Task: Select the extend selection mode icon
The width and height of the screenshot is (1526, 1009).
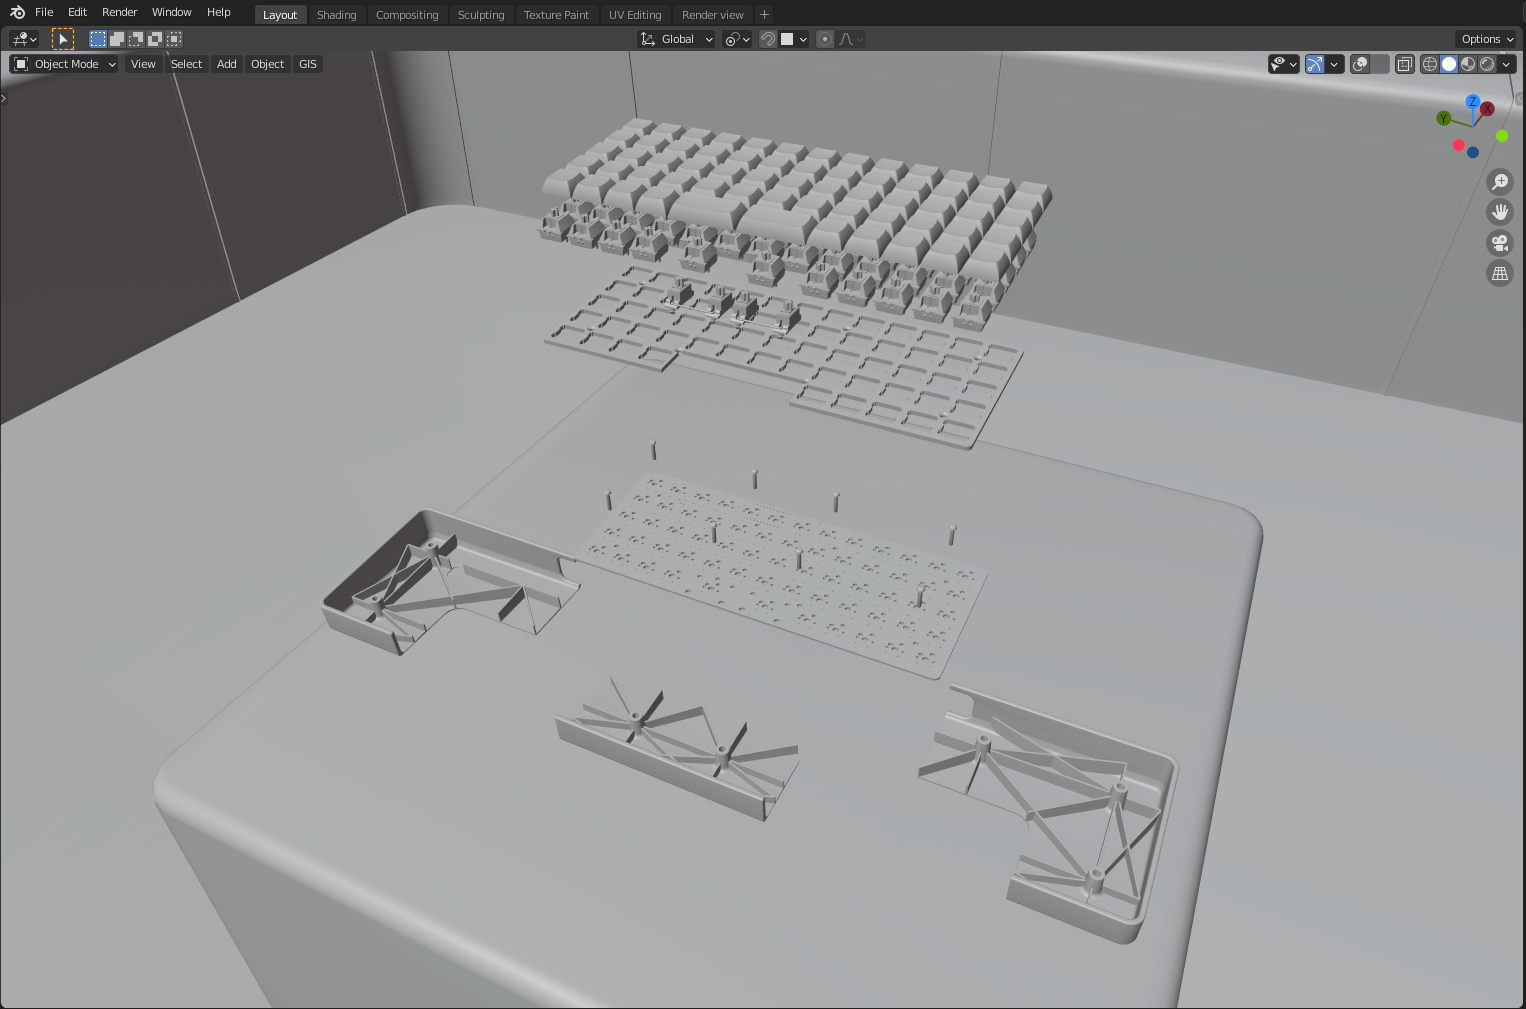Action: tap(117, 39)
